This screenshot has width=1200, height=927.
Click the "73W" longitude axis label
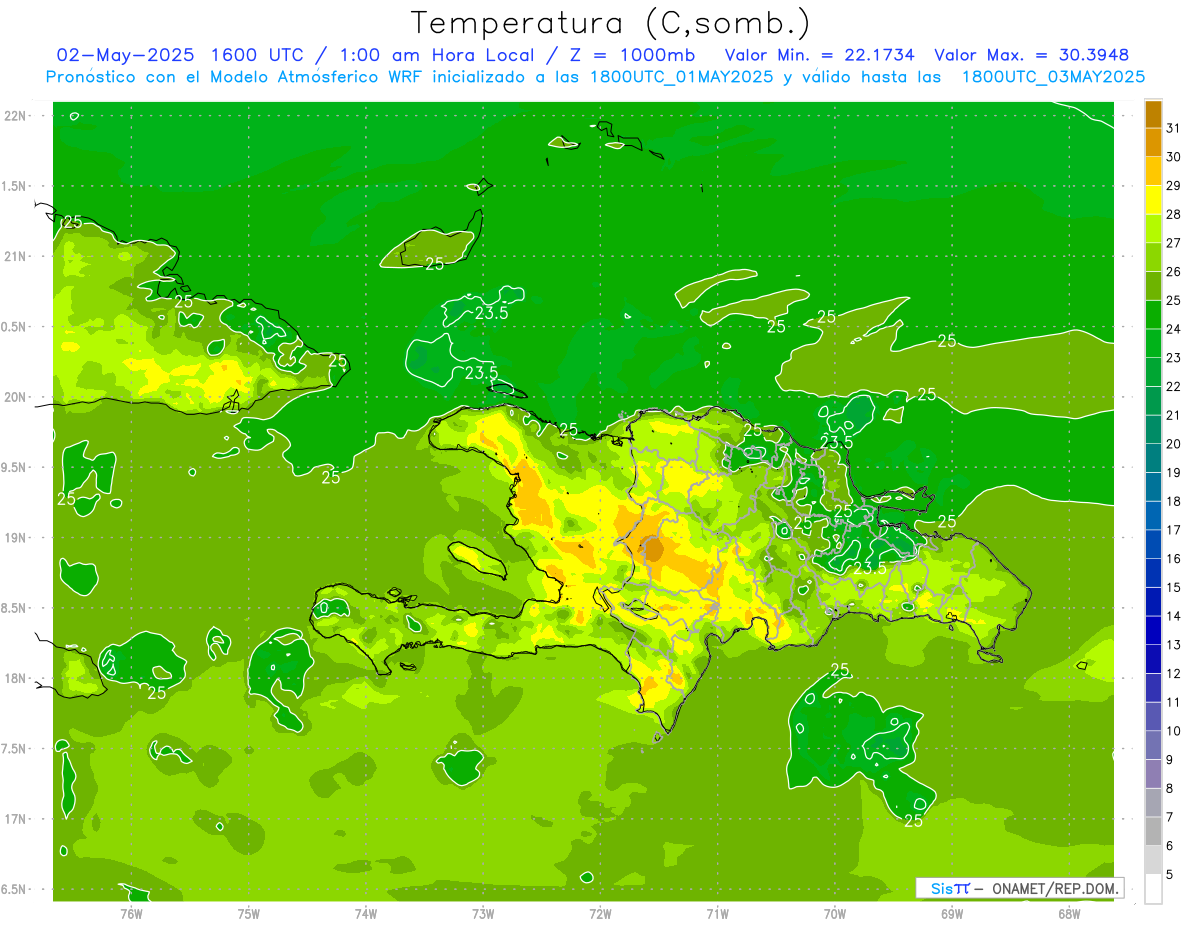tap(483, 913)
